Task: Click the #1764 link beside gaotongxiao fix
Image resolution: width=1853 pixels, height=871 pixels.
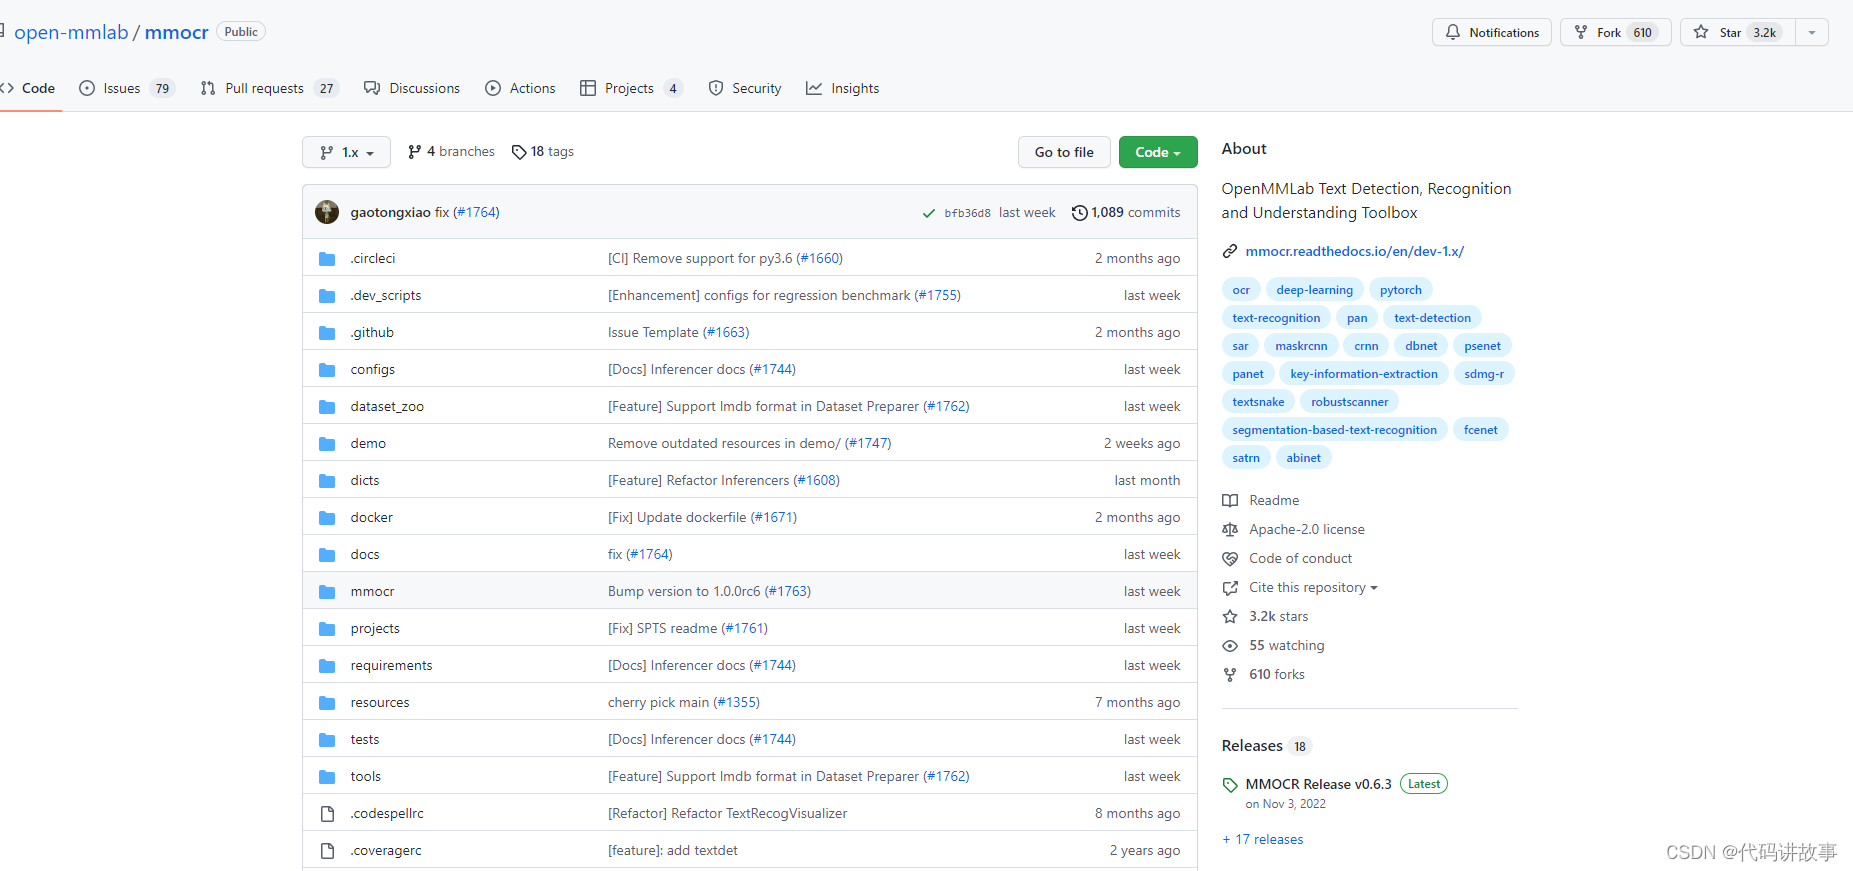Action: (x=478, y=212)
